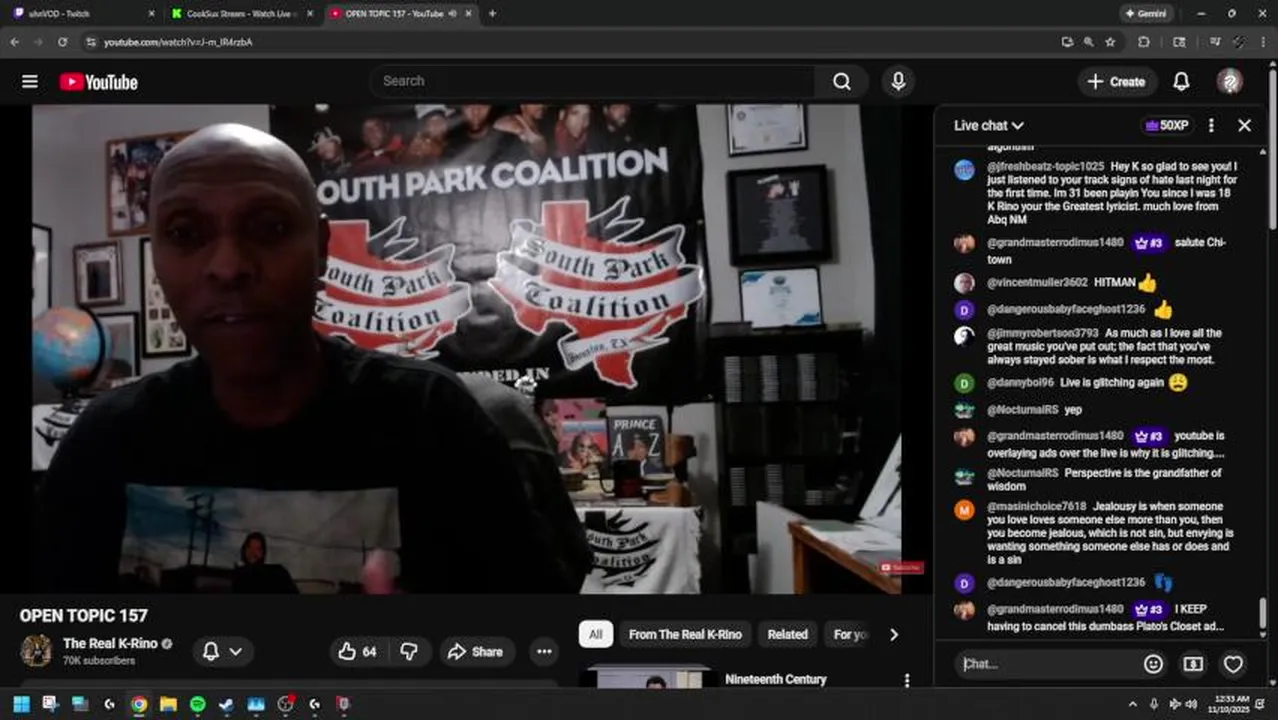Go to YouTube home via logo
The width and height of the screenshot is (1278, 720).
click(98, 82)
